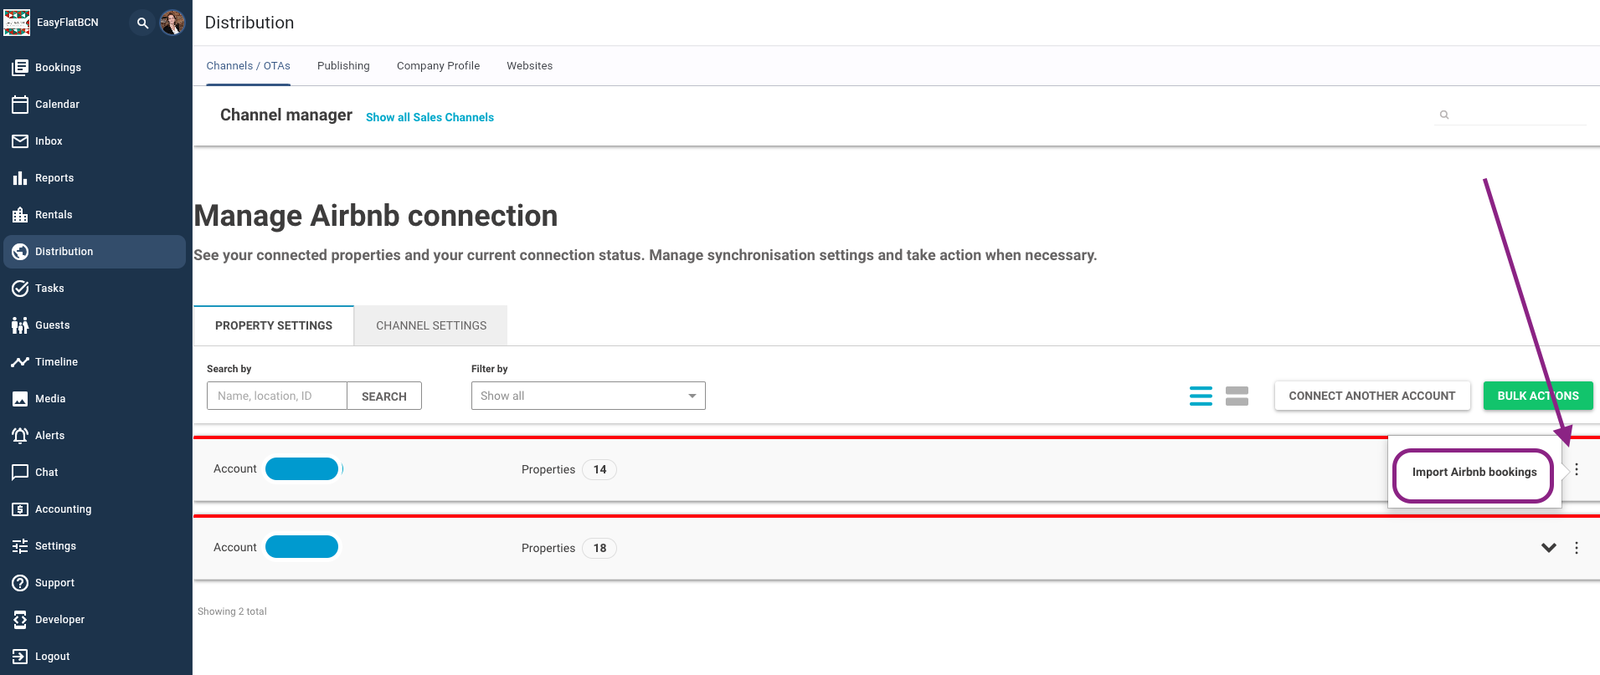The image size is (1600, 675).
Task: Open the search magnifier in sidebar header
Action: point(142,23)
